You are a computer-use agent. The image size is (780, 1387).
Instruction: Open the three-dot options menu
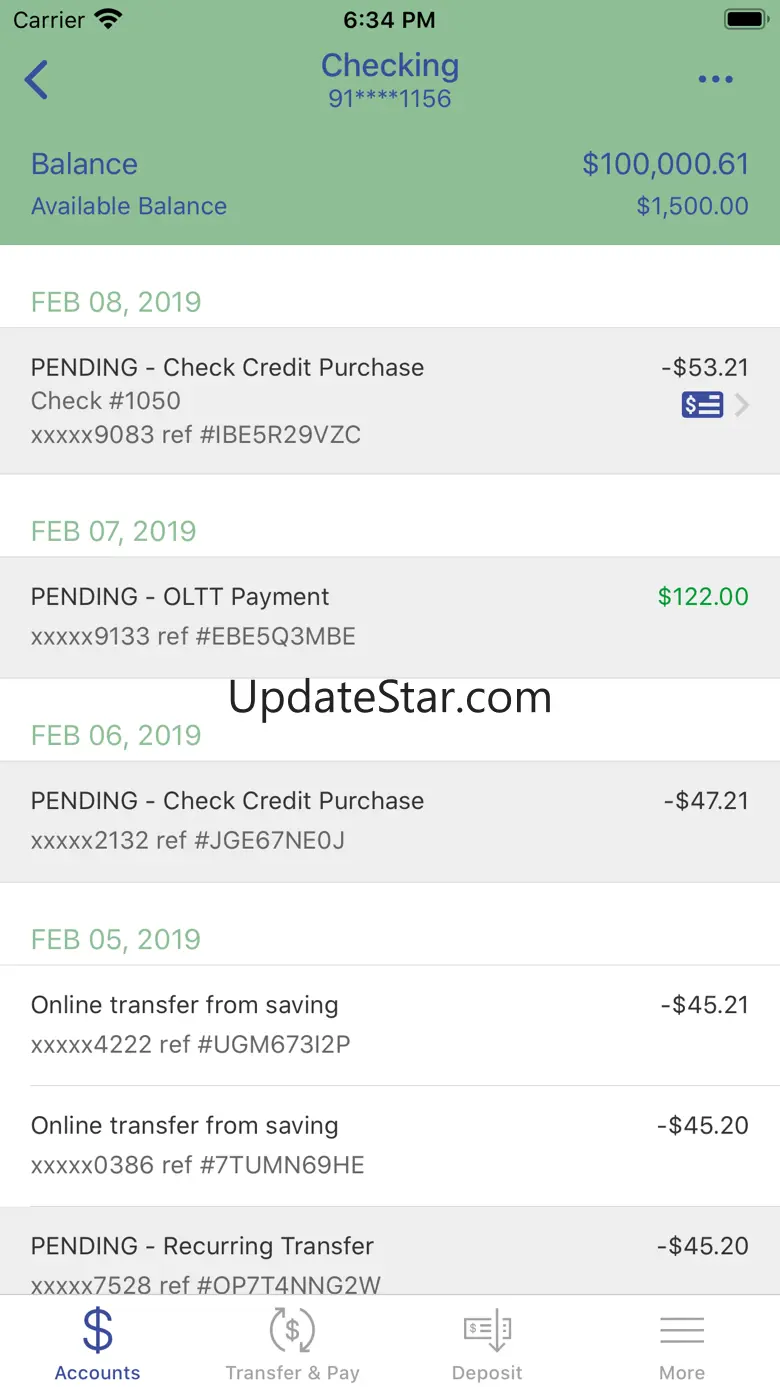tap(716, 80)
